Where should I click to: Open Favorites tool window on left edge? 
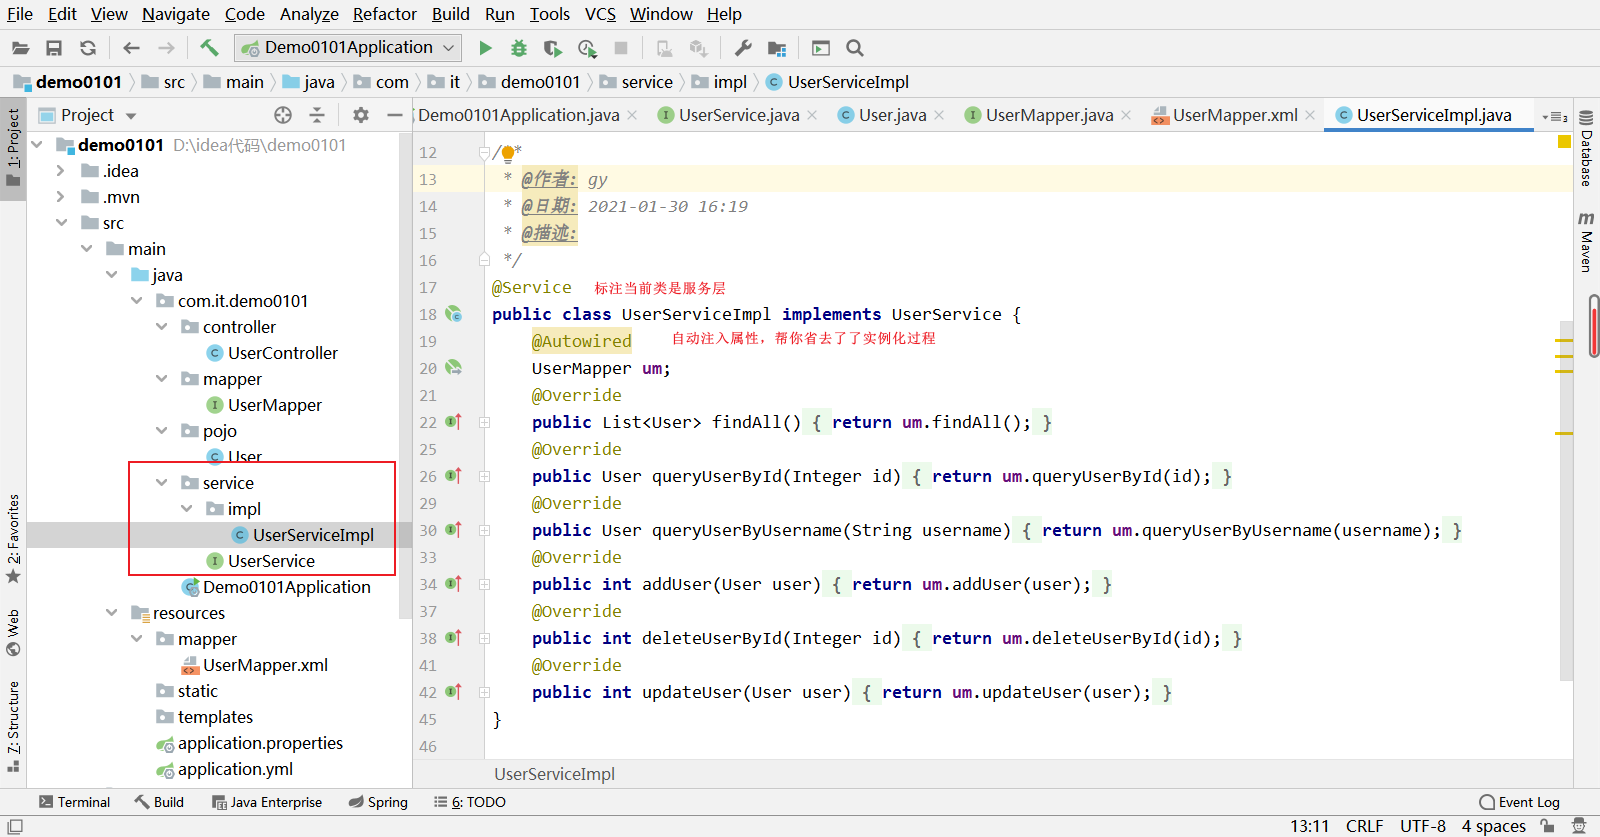13,539
